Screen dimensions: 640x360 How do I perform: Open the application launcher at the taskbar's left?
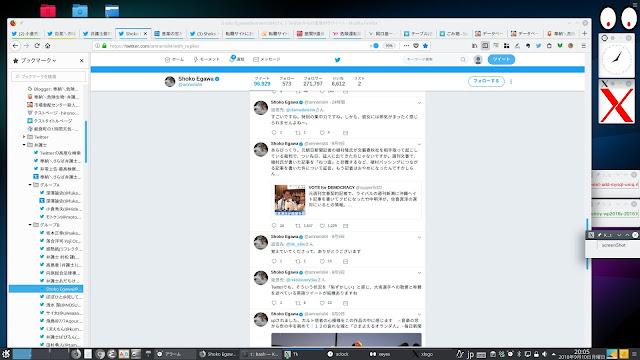[x=6, y=354]
